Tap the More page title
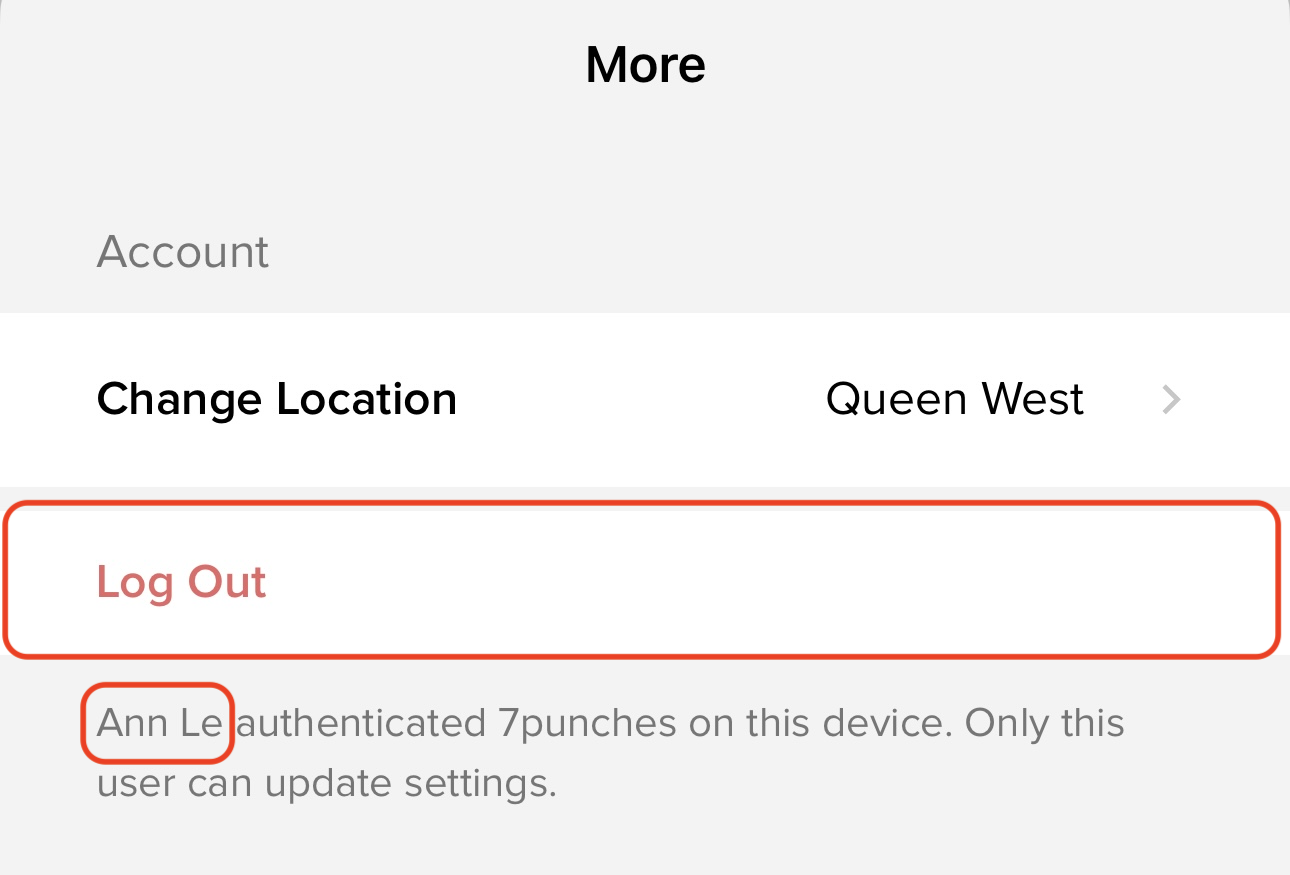Screen dimensions: 1290x875 (645, 65)
